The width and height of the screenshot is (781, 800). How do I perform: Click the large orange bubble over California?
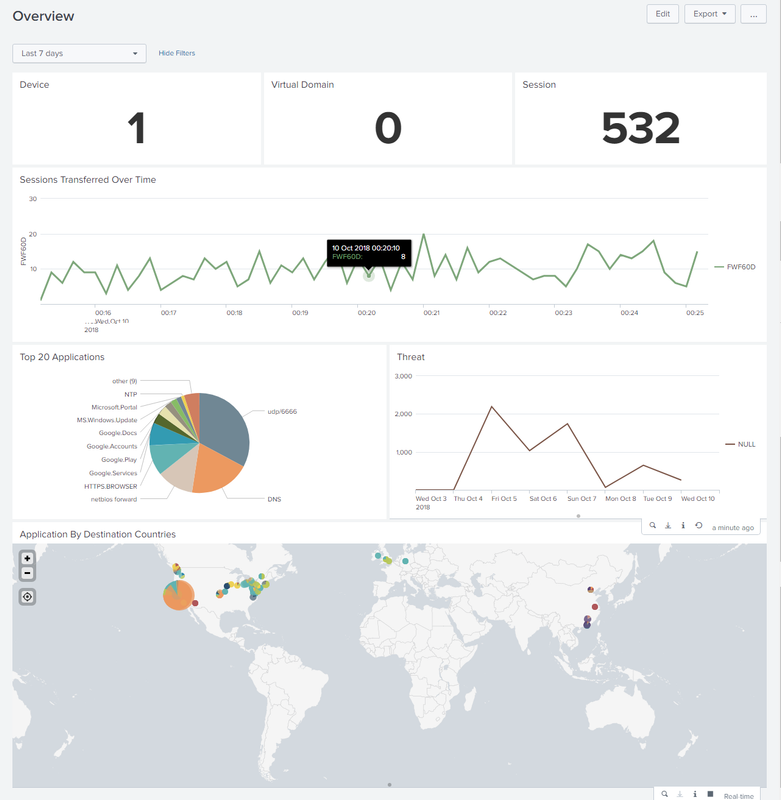click(x=179, y=595)
